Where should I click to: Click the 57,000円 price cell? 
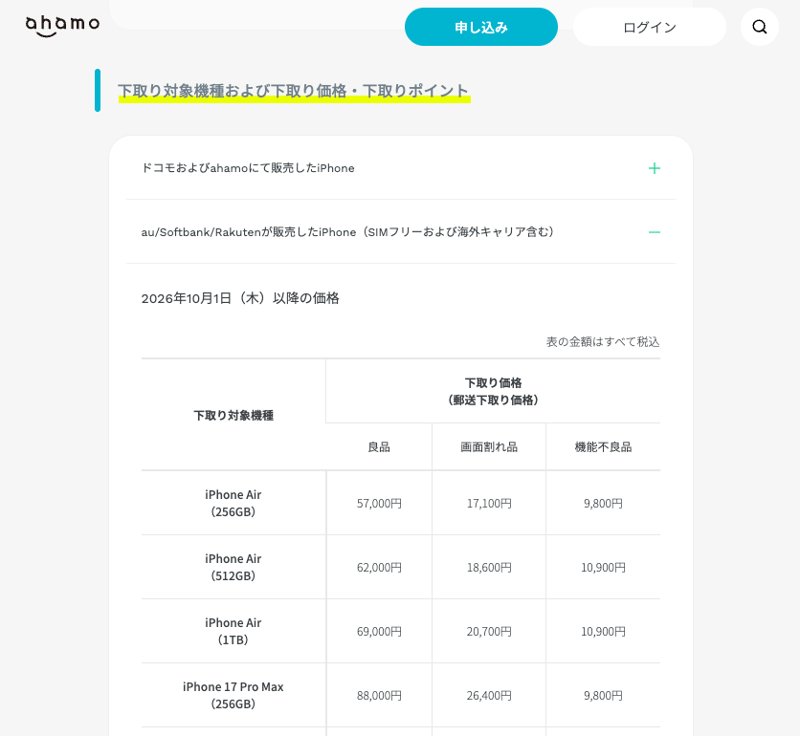point(379,503)
